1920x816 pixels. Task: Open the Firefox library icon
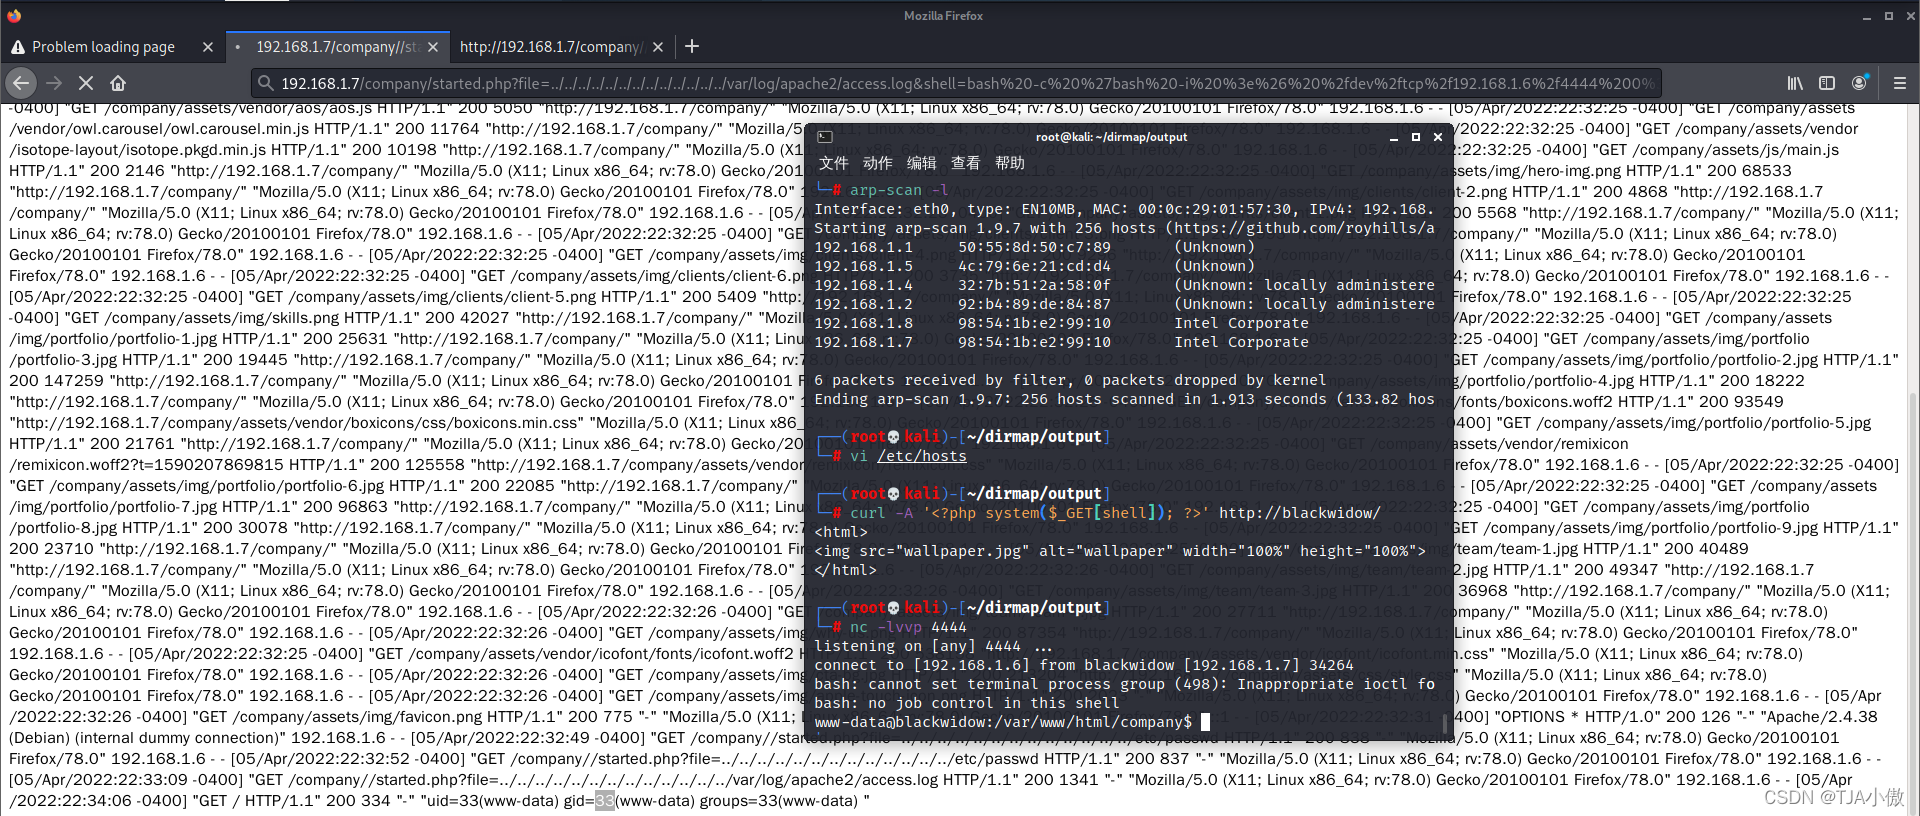[x=1795, y=83]
